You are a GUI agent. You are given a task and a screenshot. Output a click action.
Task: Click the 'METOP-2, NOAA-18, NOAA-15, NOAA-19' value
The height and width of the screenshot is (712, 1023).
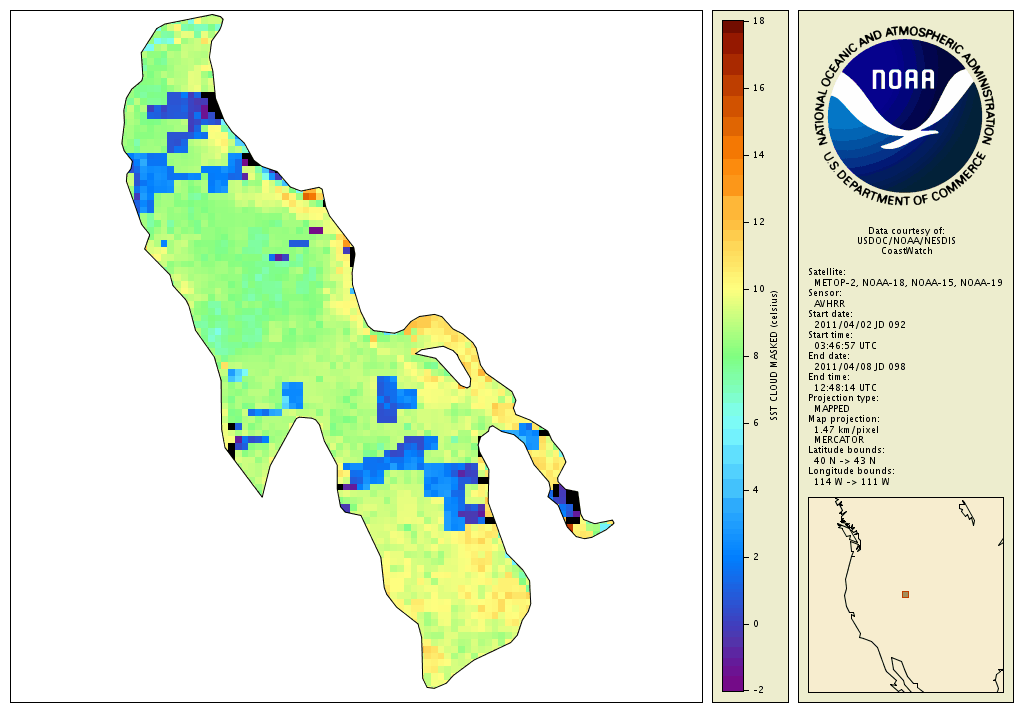[908, 283]
